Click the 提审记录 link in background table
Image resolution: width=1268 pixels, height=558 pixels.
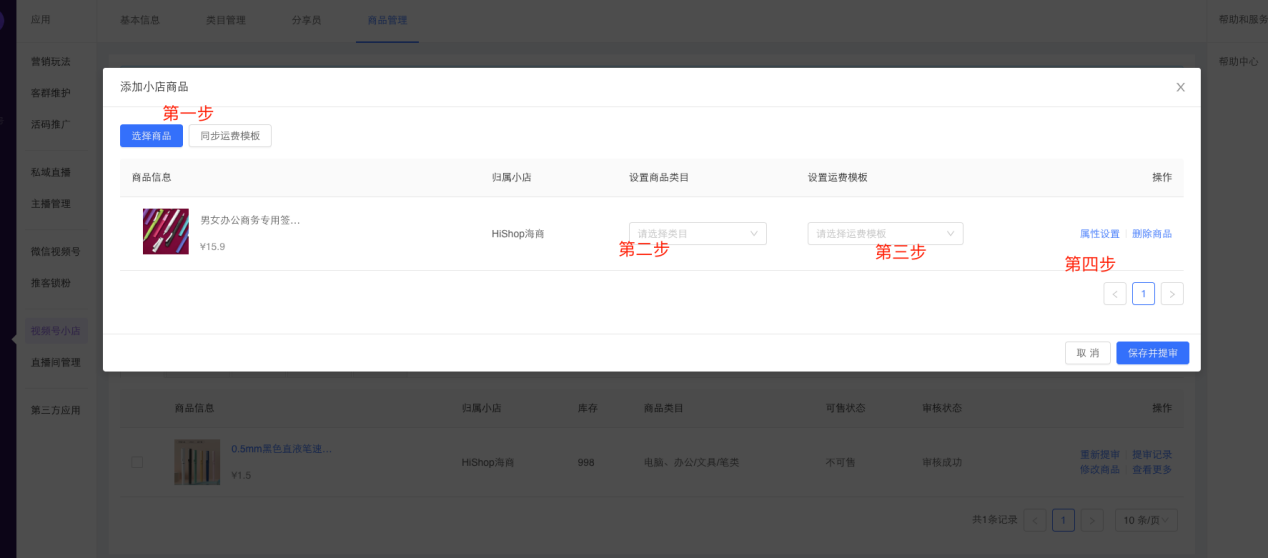pyautogui.click(x=1152, y=455)
